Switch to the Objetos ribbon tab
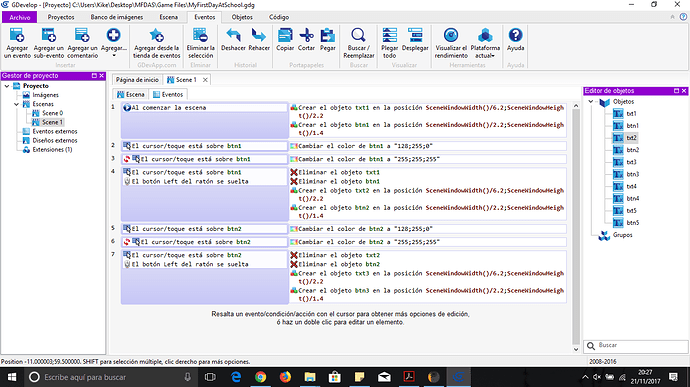 242,17
